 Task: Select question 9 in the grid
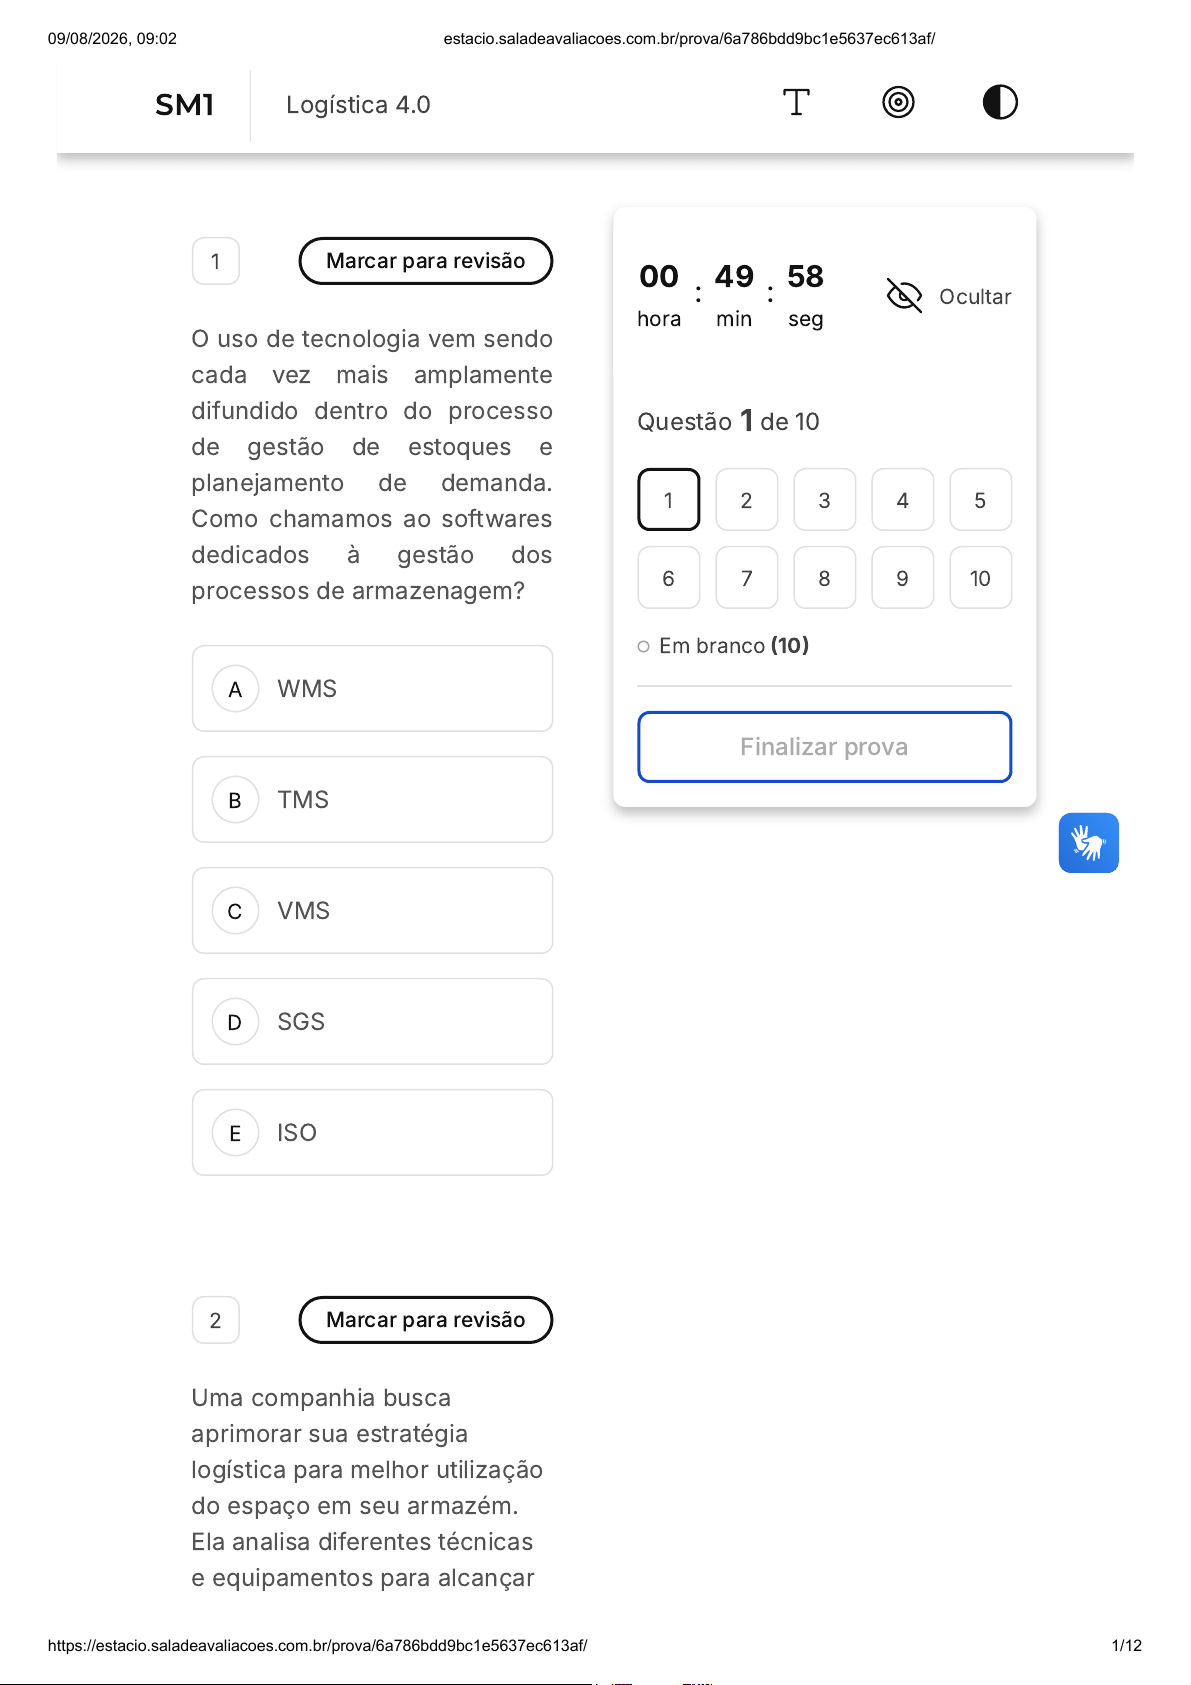[x=902, y=578]
